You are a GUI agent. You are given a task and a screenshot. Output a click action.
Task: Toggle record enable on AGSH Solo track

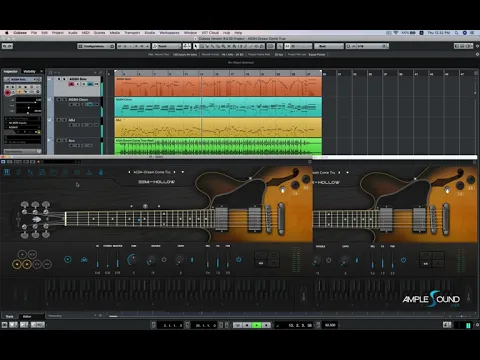point(71,84)
